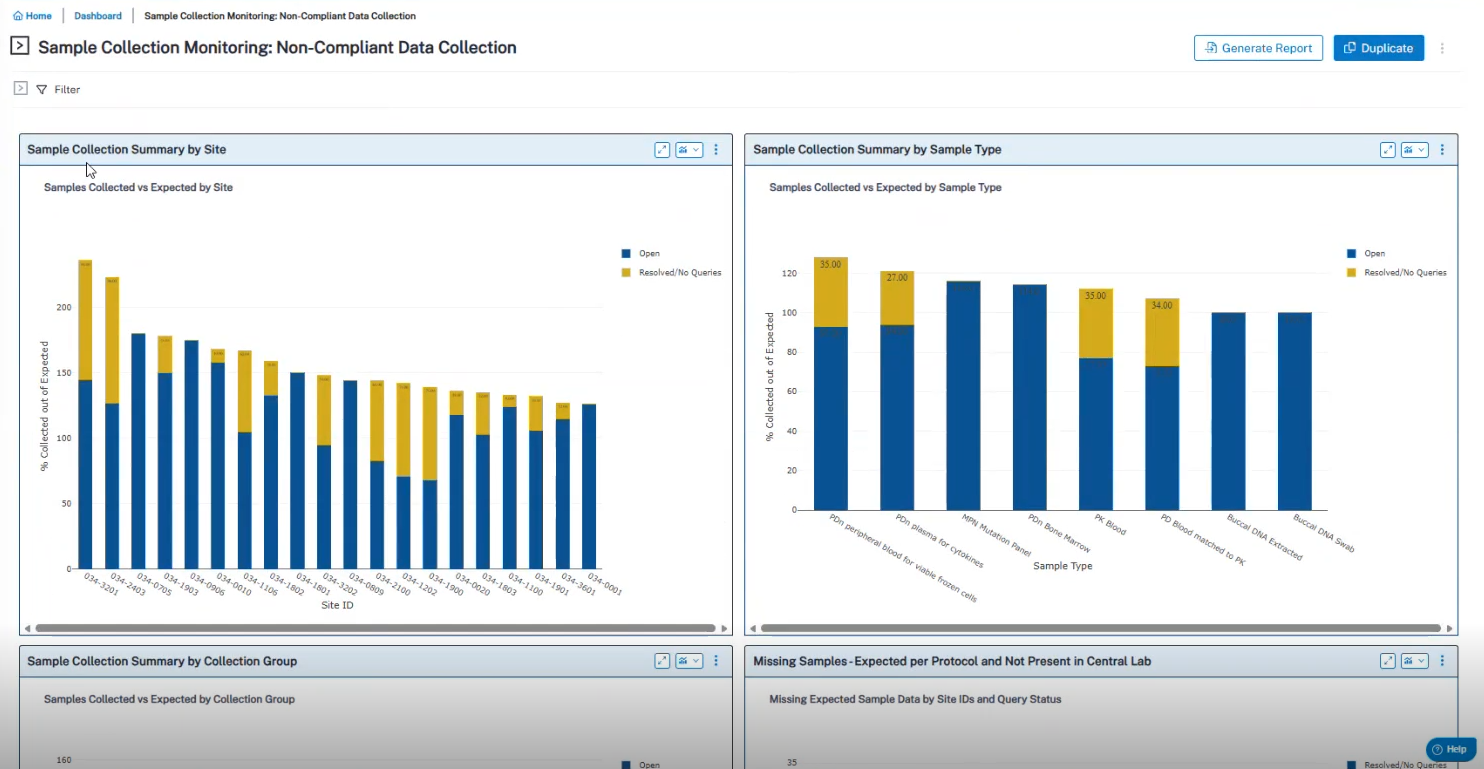The height and width of the screenshot is (769, 1484).
Task: Open the Help widget
Action: [1449, 748]
